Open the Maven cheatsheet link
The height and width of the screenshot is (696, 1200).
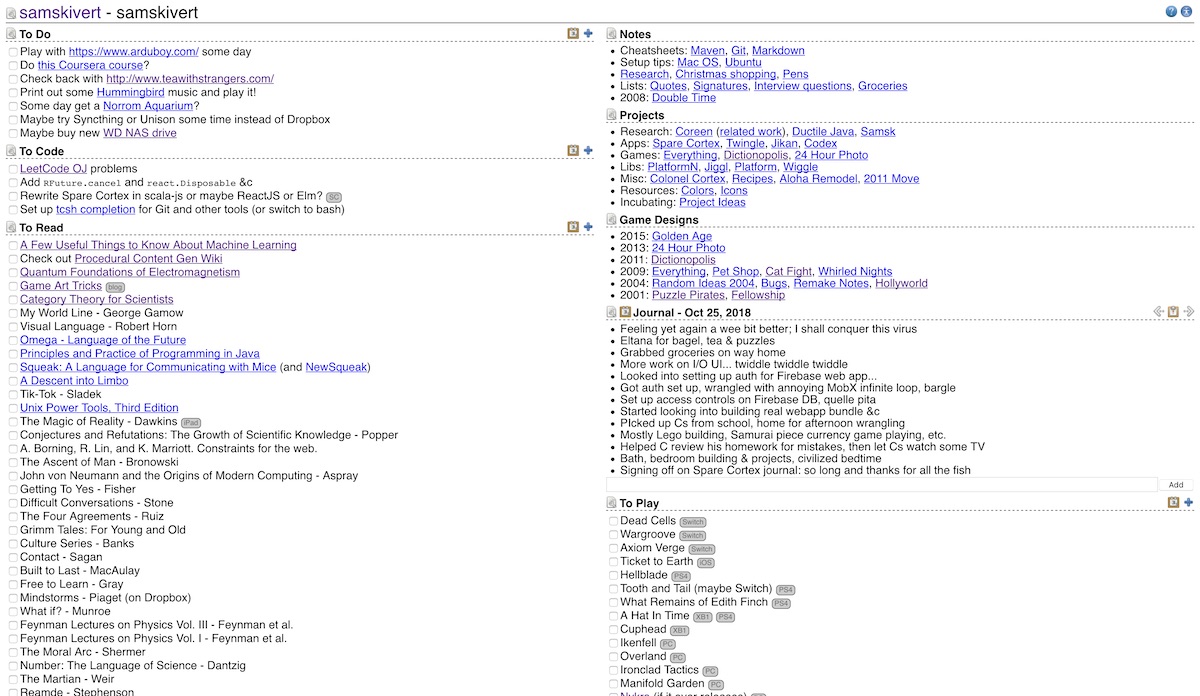coord(707,50)
